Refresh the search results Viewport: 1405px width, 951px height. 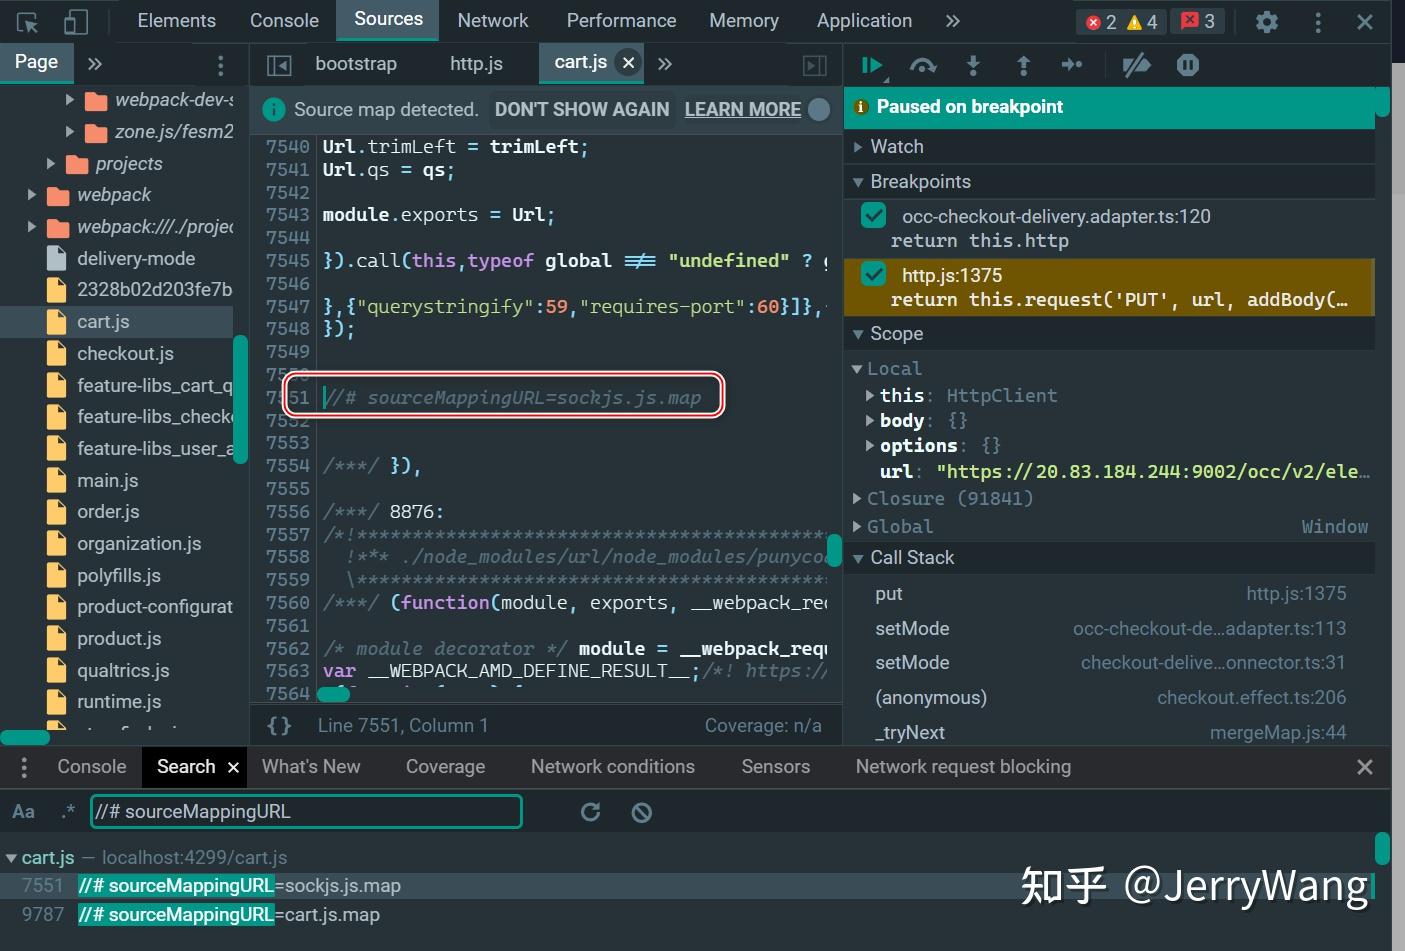pyautogui.click(x=591, y=812)
